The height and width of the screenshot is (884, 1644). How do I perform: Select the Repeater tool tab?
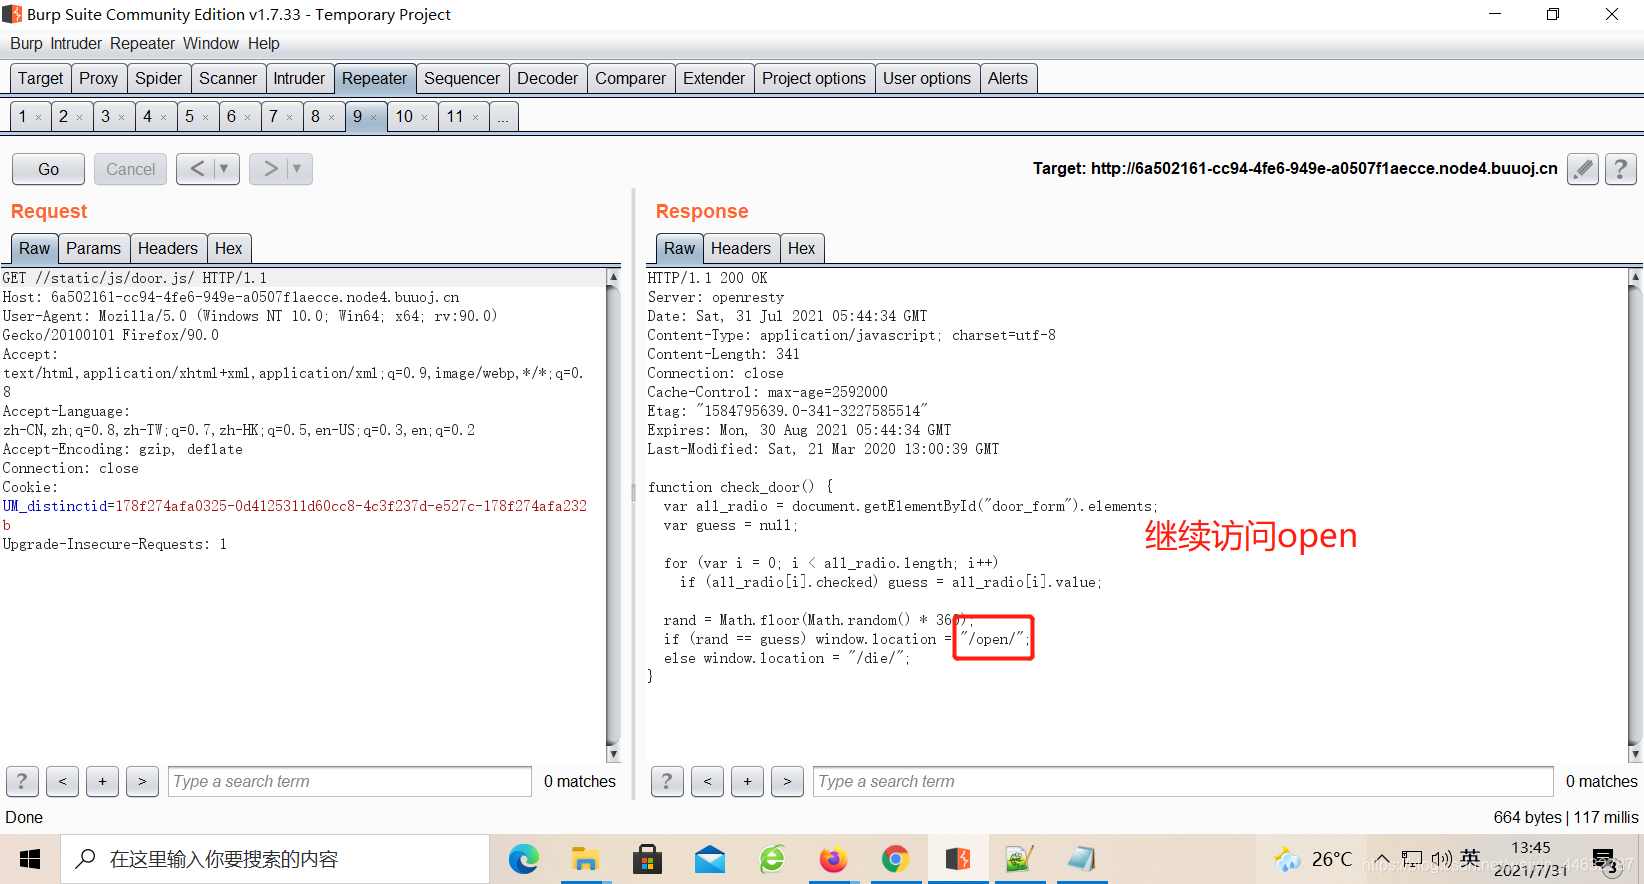pos(374,78)
